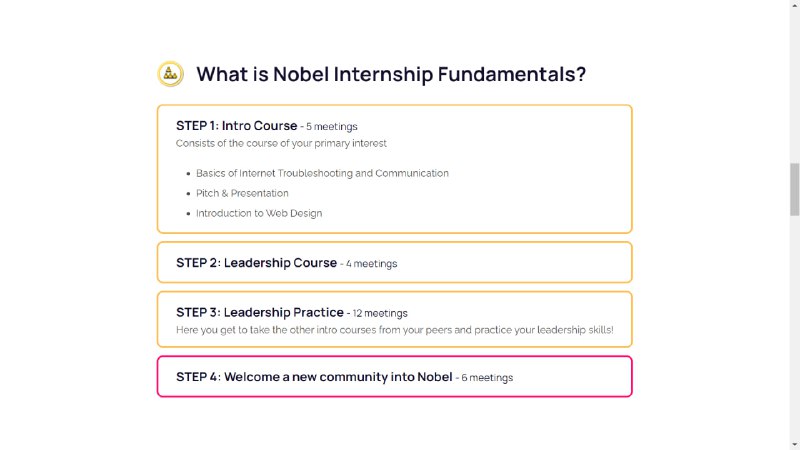The height and width of the screenshot is (450, 800).
Task: Click the scrollbar track below the thumb
Action: click(794, 327)
